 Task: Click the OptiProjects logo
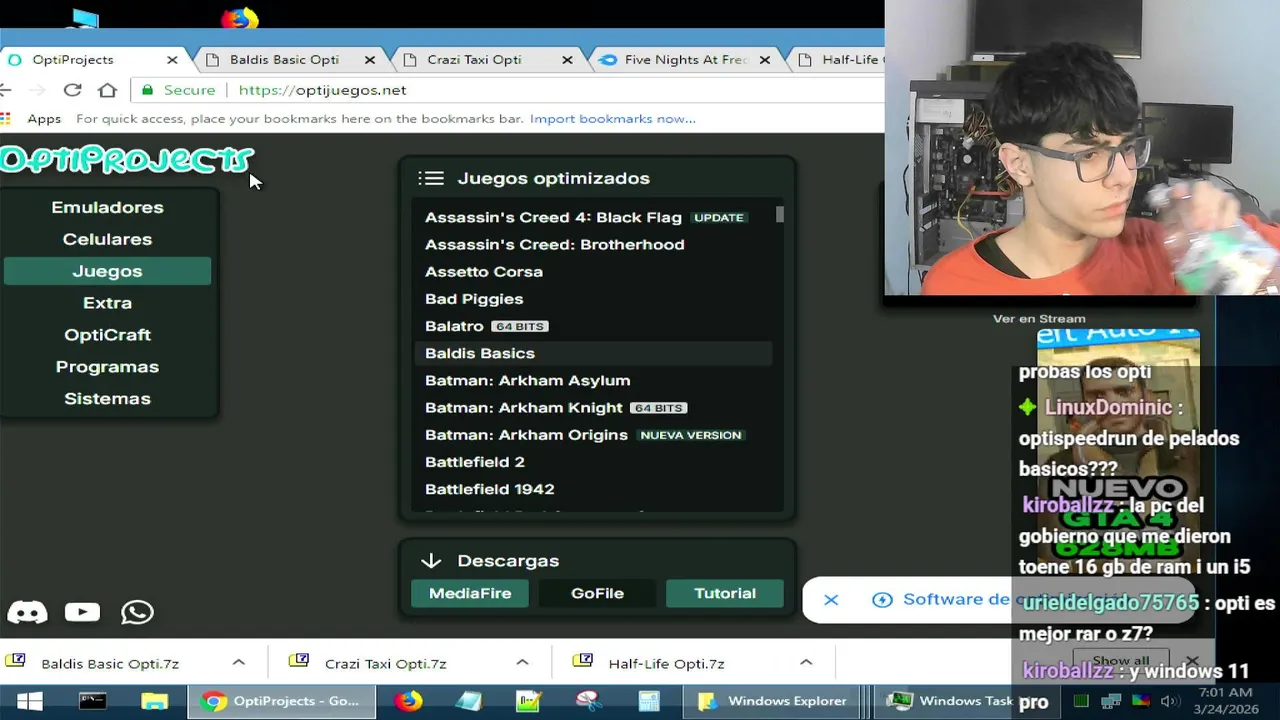pyautogui.click(x=126, y=159)
